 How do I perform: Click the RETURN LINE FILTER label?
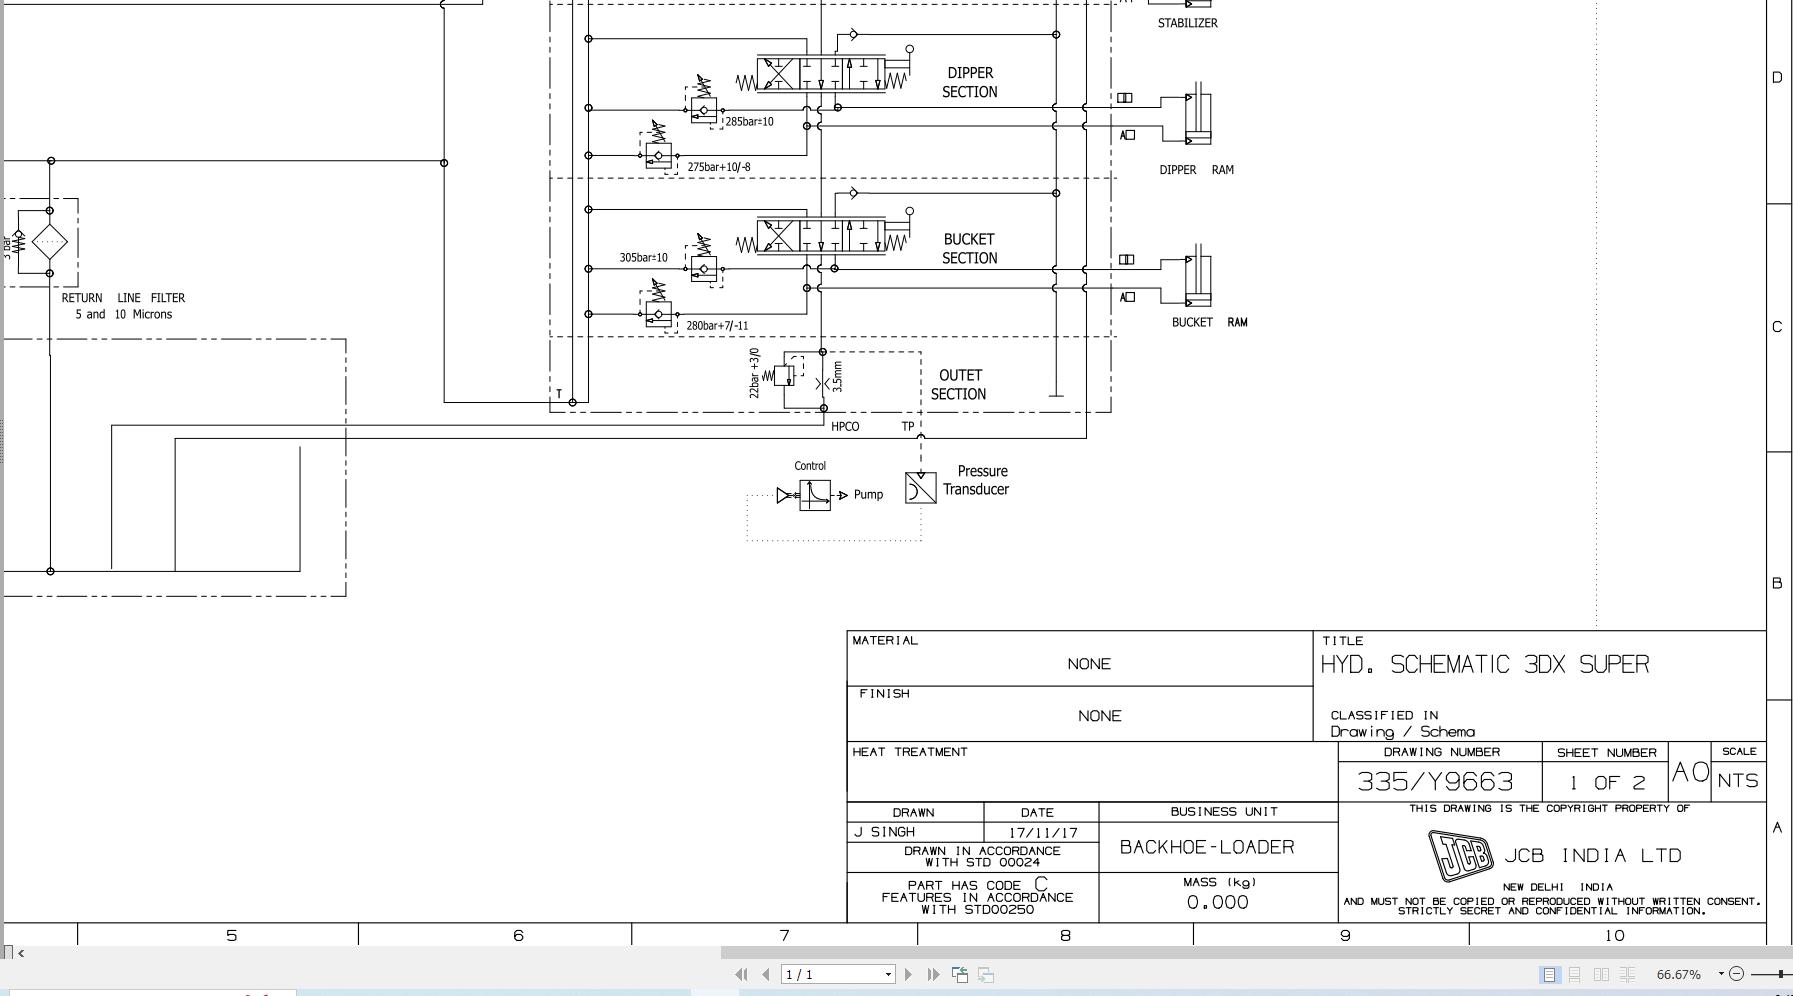[123, 305]
